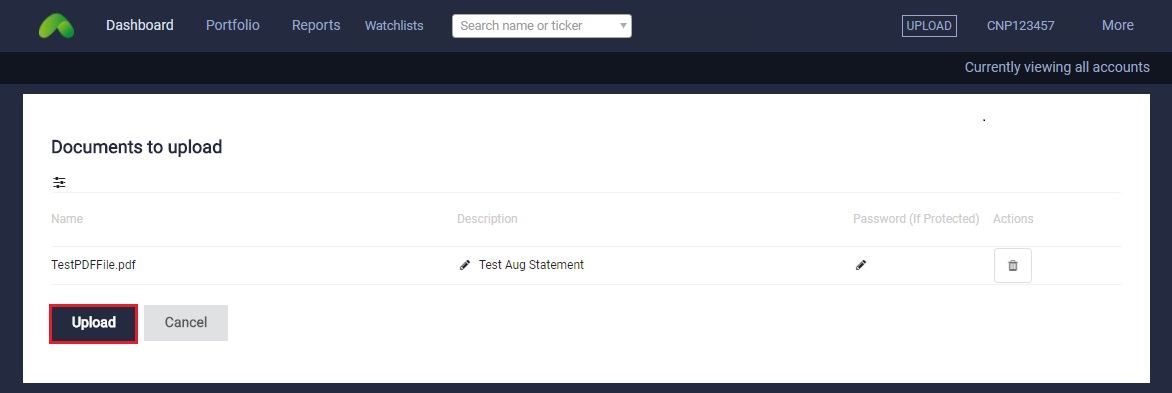
Task: Click the 'Password (If Protected)' column header
Action: (916, 219)
